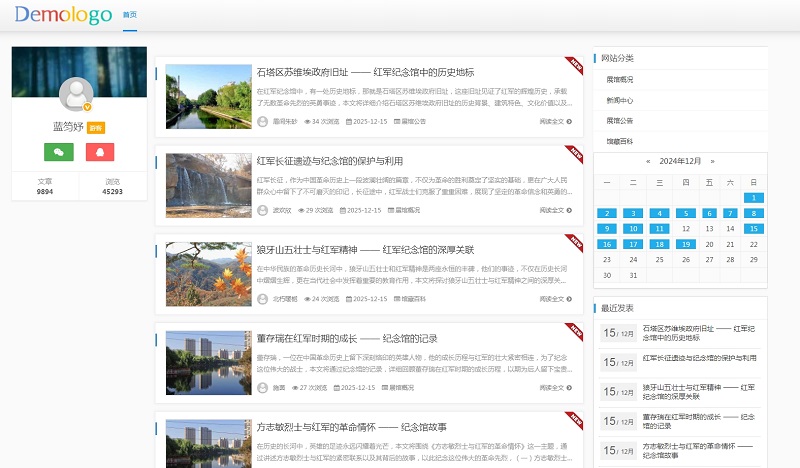The width and height of the screenshot is (800, 468).
Task: Select day 19 in the calendar
Action: pos(686,244)
